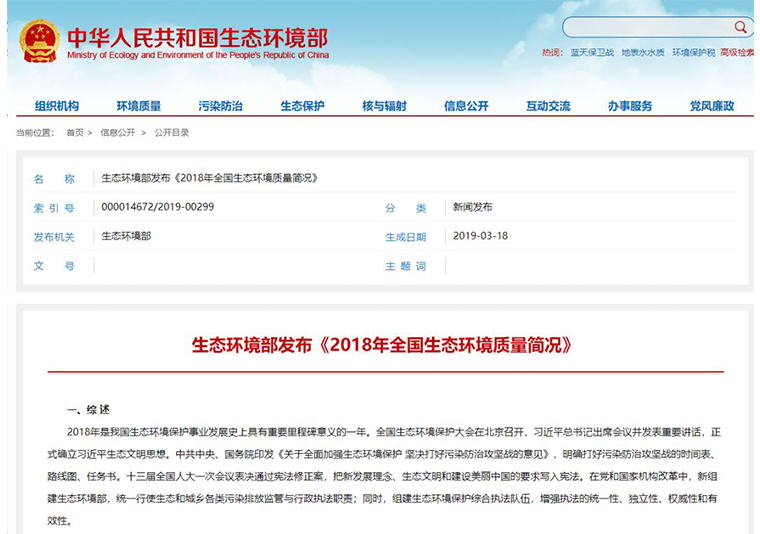Click the red article headline
Screen dimensions: 760x534
[382, 345]
